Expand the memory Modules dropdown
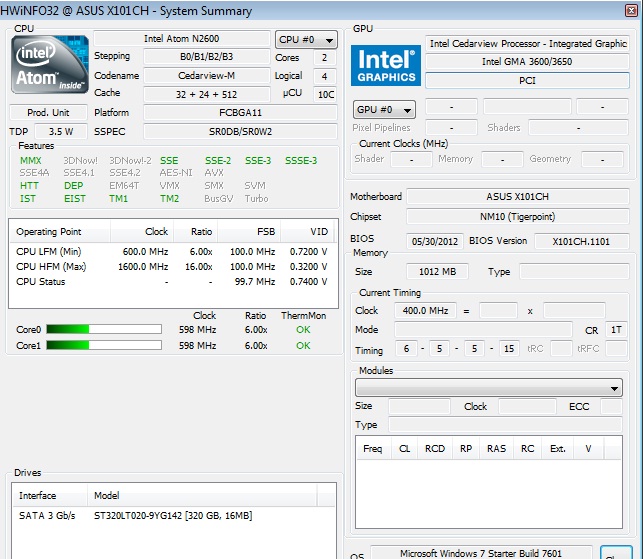This screenshot has height=559, width=643. [489, 388]
